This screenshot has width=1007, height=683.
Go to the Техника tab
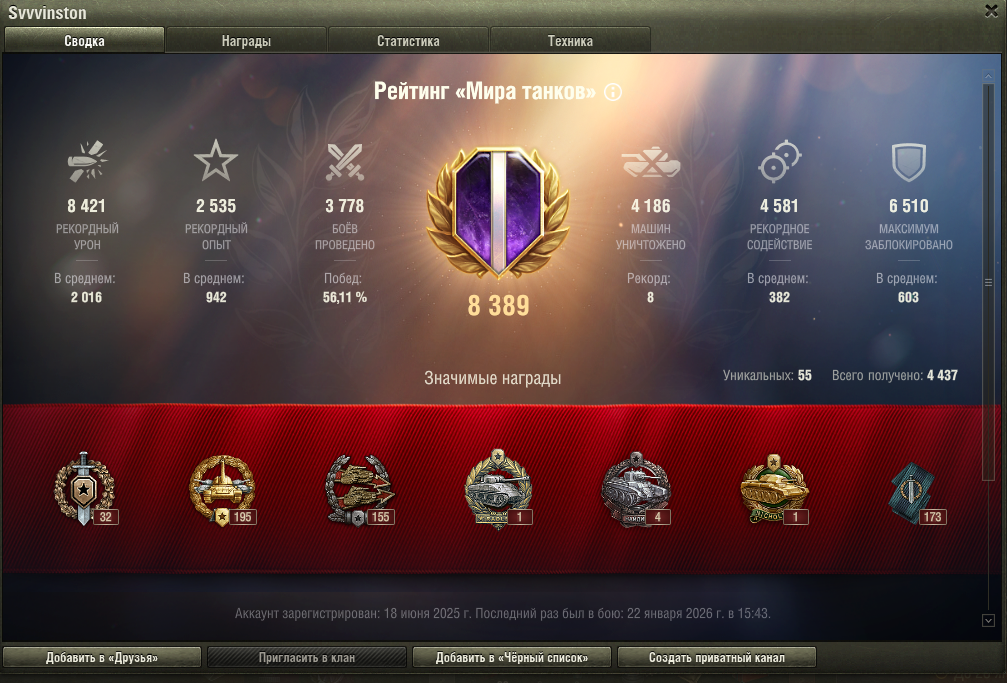(x=570, y=40)
